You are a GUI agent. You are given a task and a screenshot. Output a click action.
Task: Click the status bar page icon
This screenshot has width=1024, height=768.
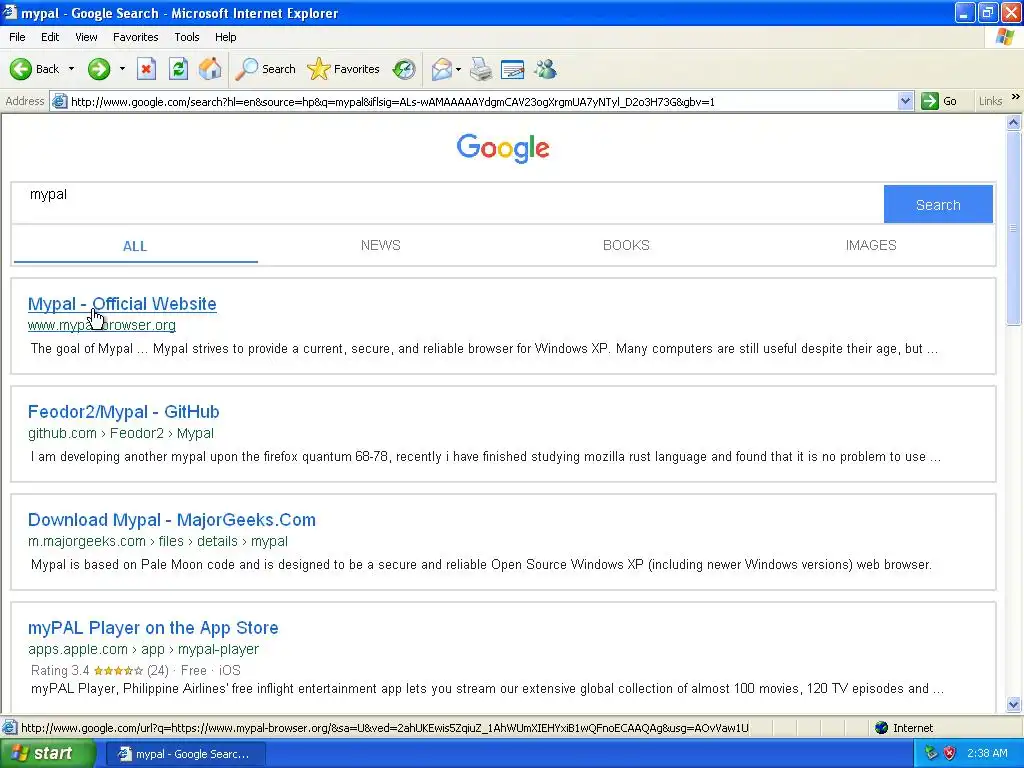(10, 728)
